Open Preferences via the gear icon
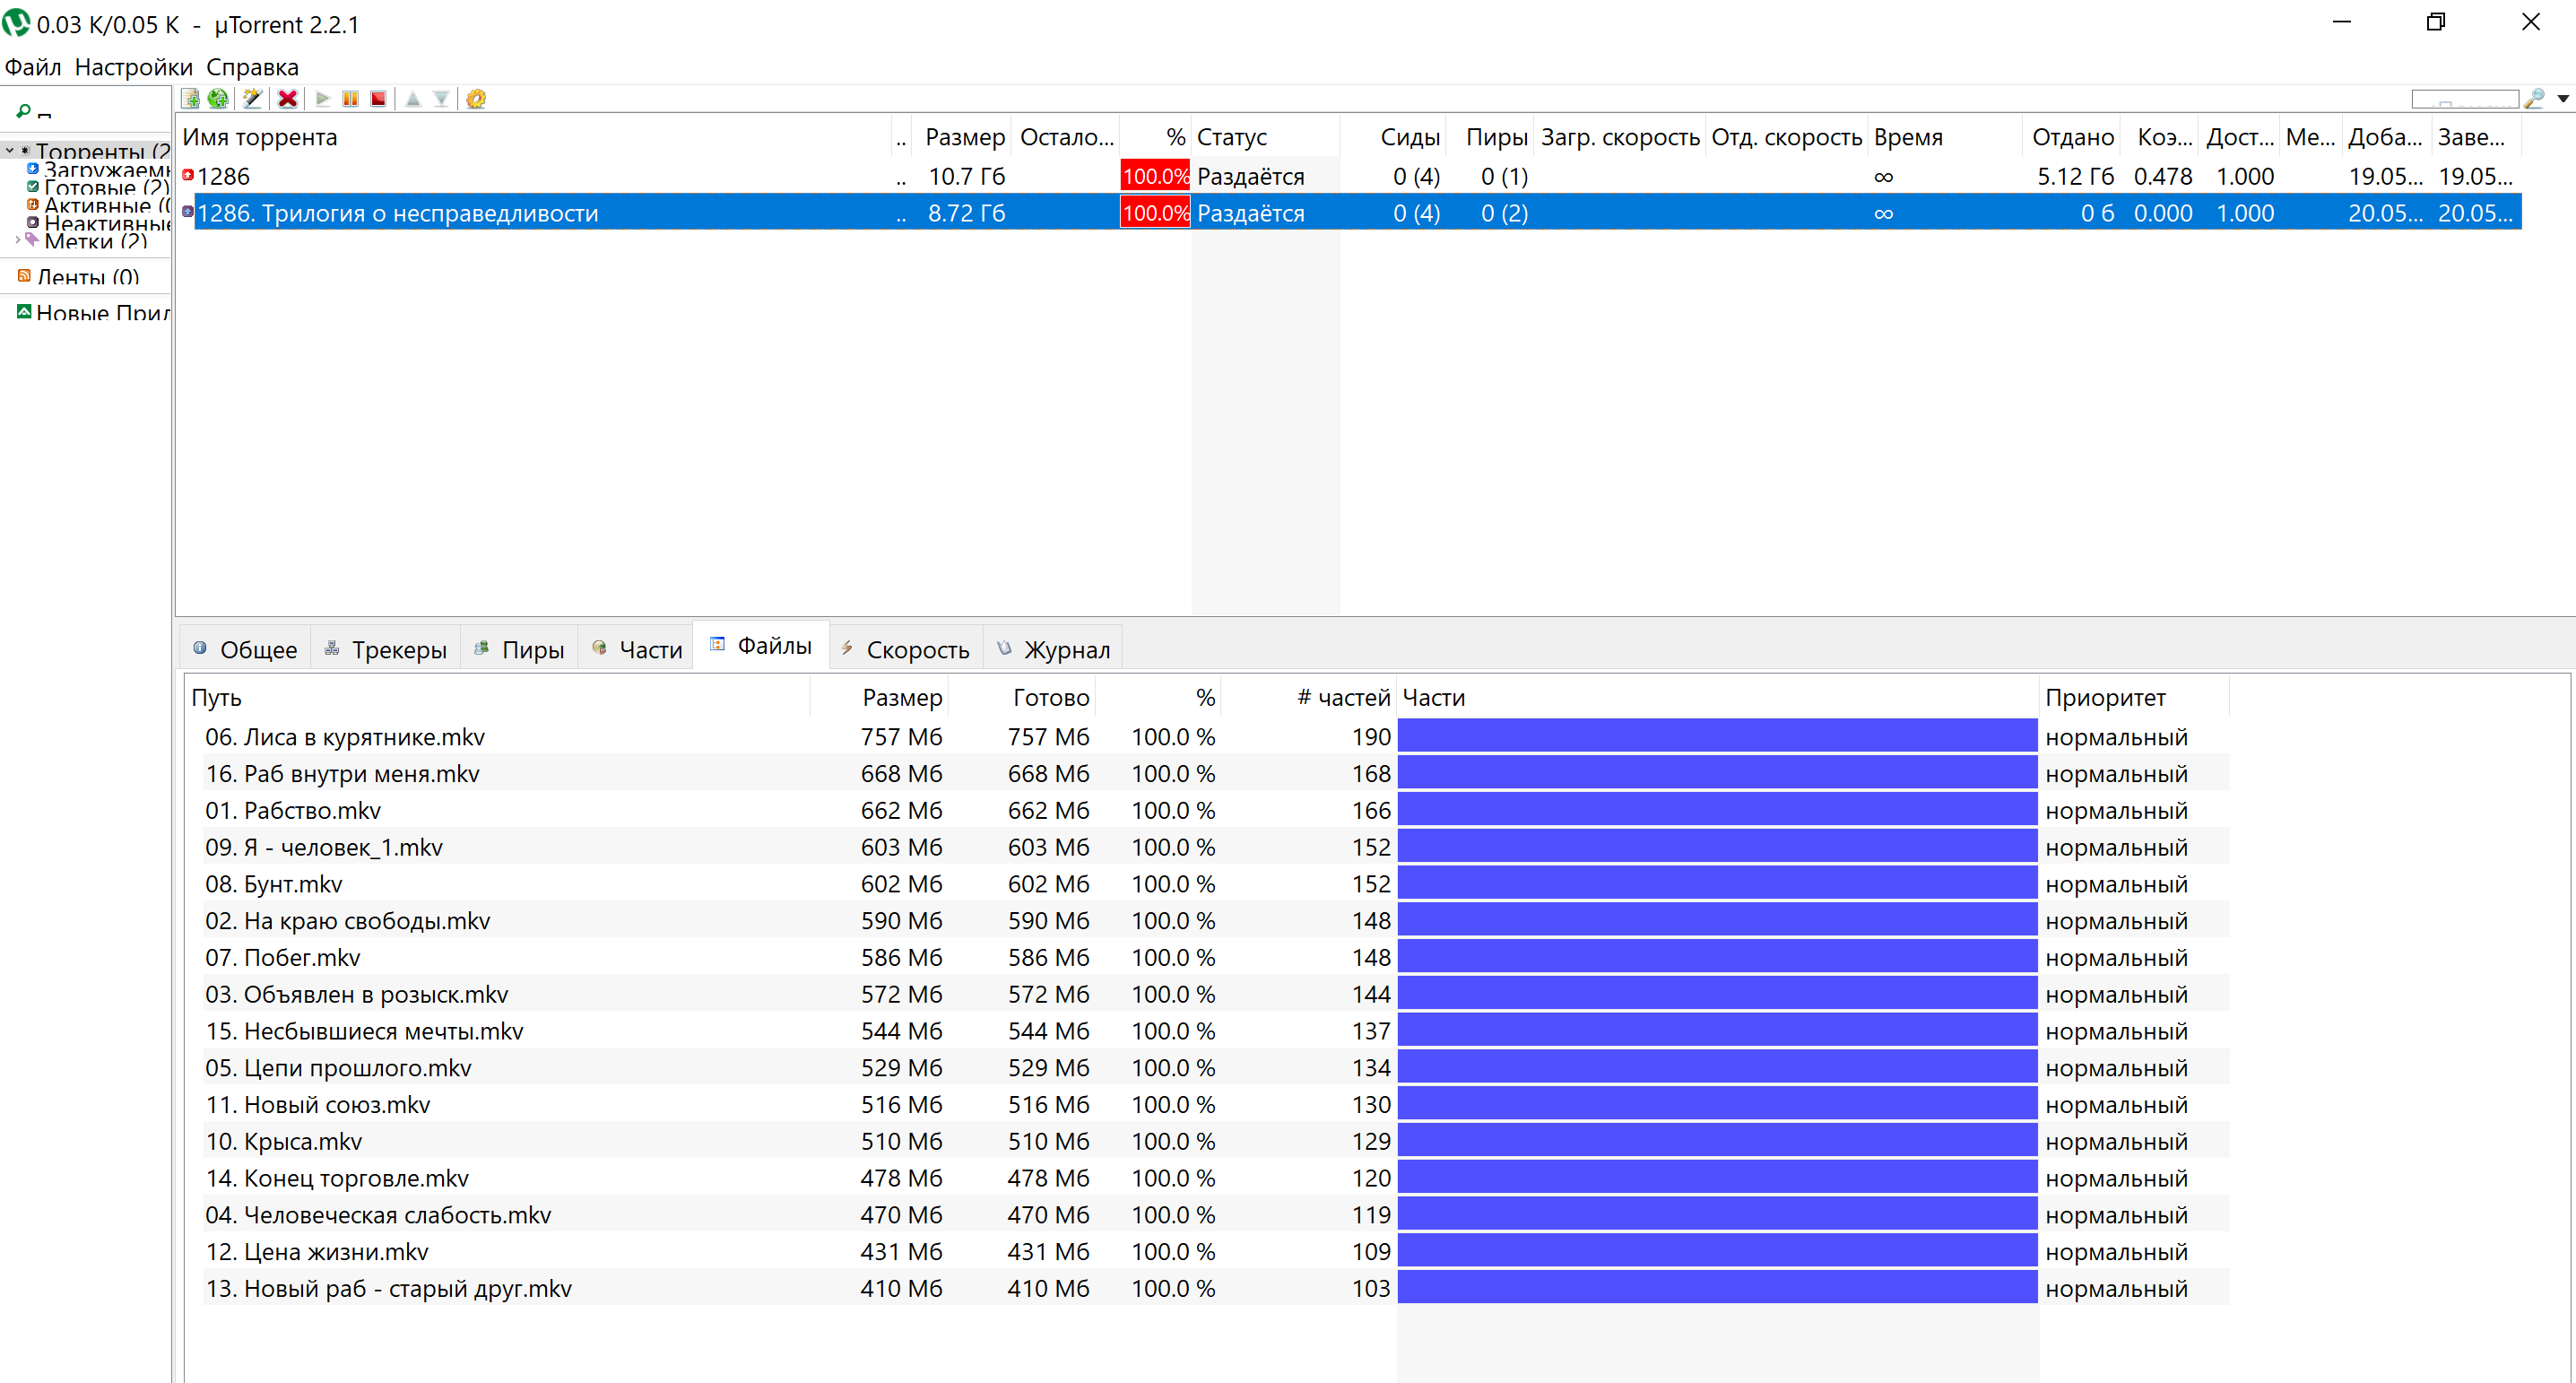Image resolution: width=2576 pixels, height=1383 pixels. click(476, 98)
